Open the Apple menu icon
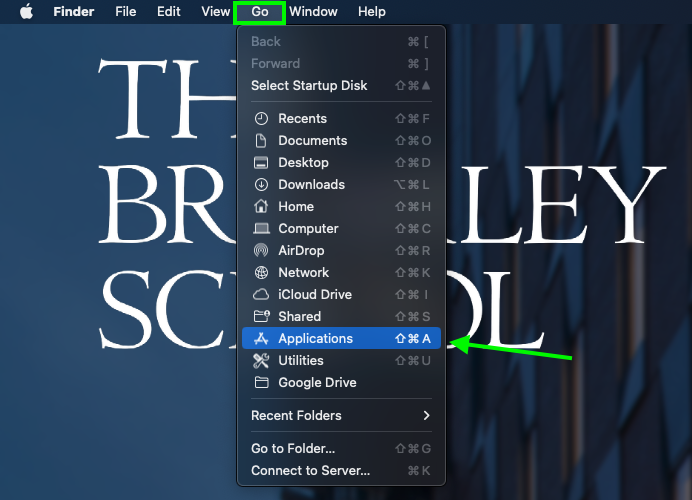Viewport: 692px width, 500px height. coord(26,11)
